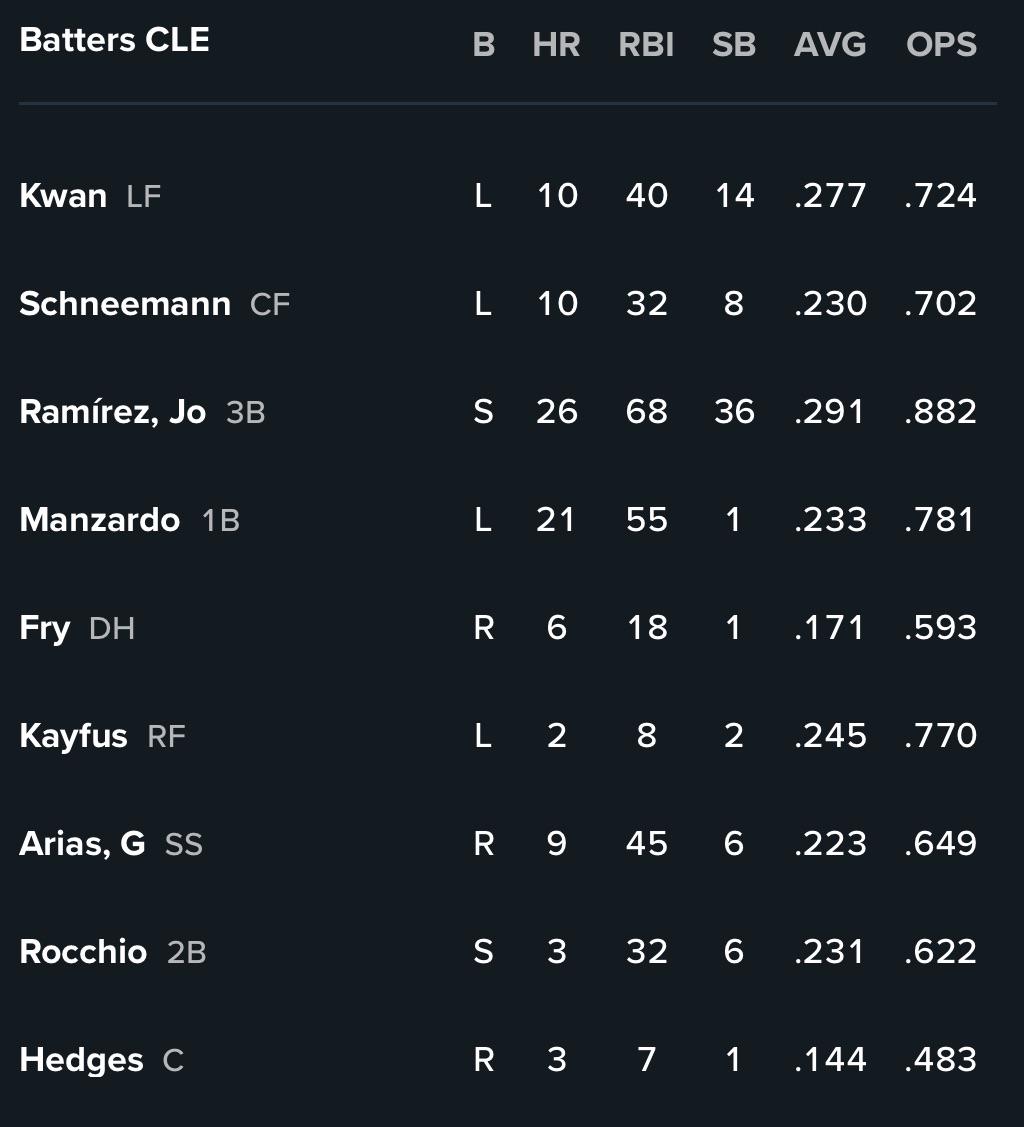This screenshot has height=1127, width=1024.
Task: Open Ramírez, Jo player profile
Action: pyautogui.click(x=113, y=413)
